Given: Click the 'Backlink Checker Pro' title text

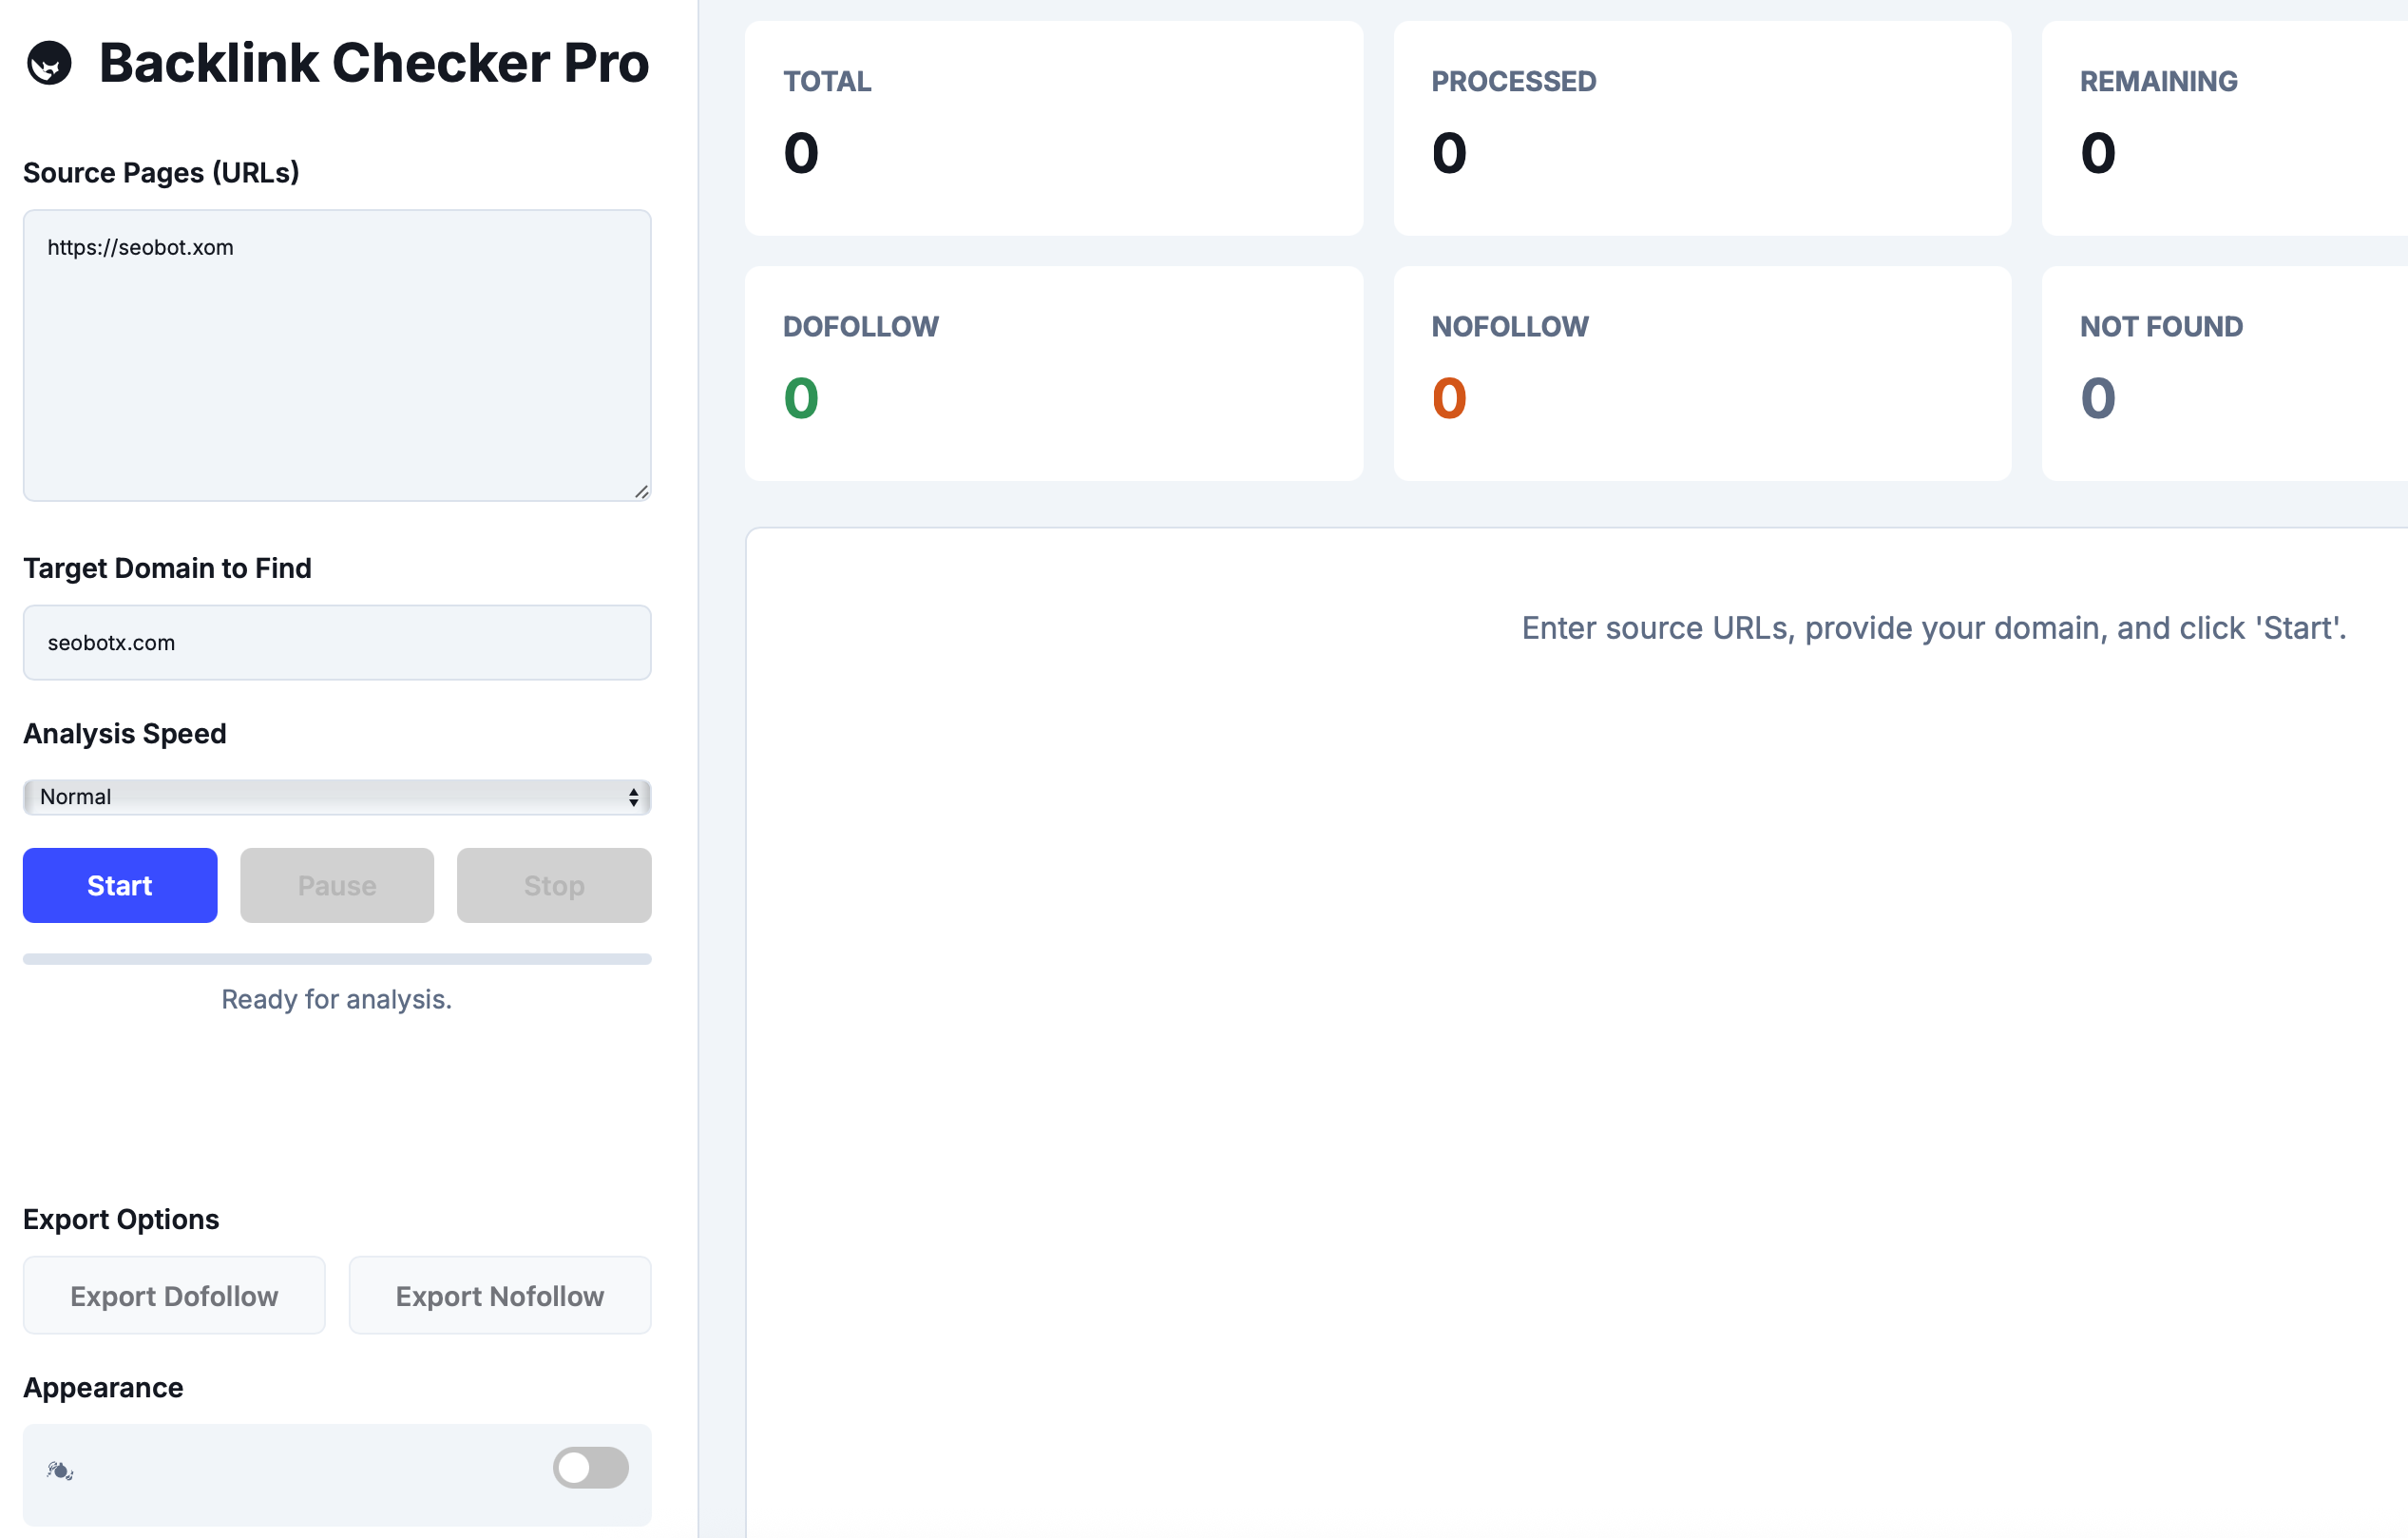Looking at the screenshot, I should click(x=374, y=63).
